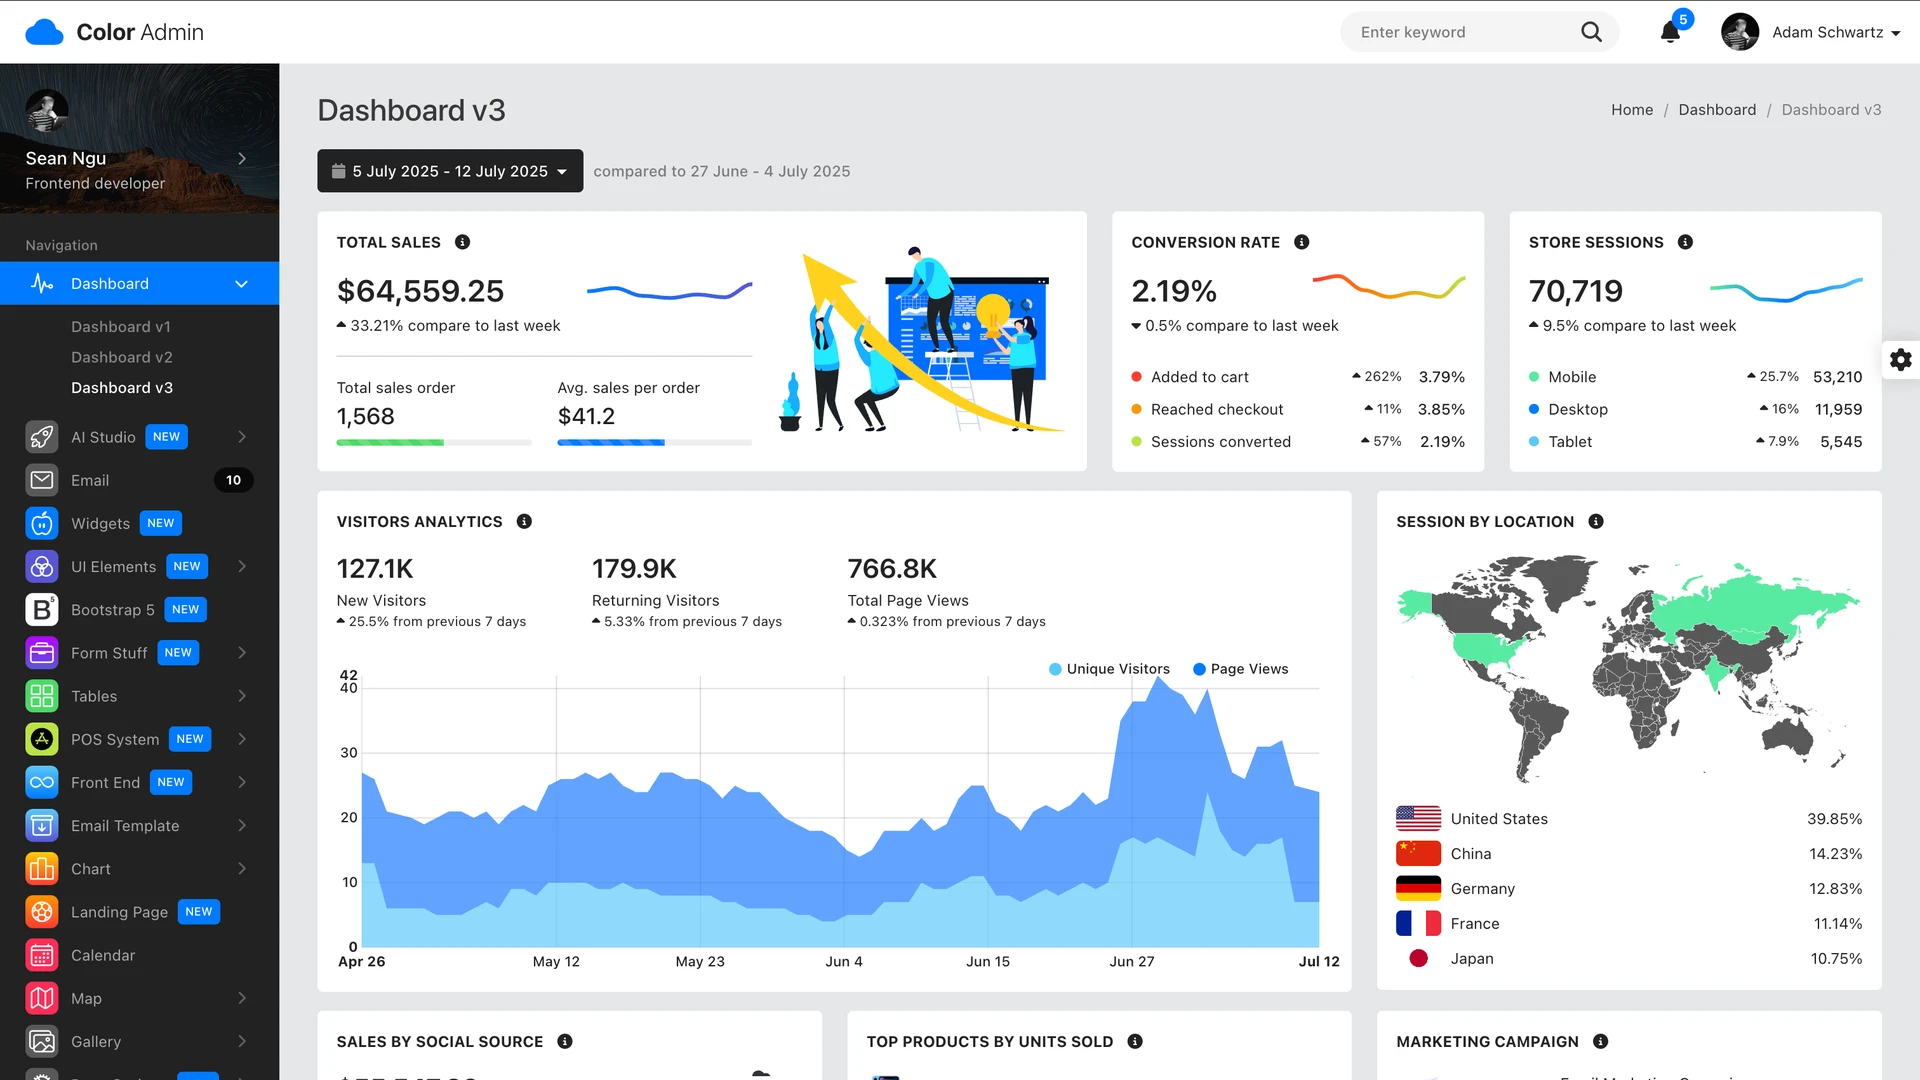The width and height of the screenshot is (1920, 1080).
Task: Click the Color Admin brand text
Action: coord(140,32)
